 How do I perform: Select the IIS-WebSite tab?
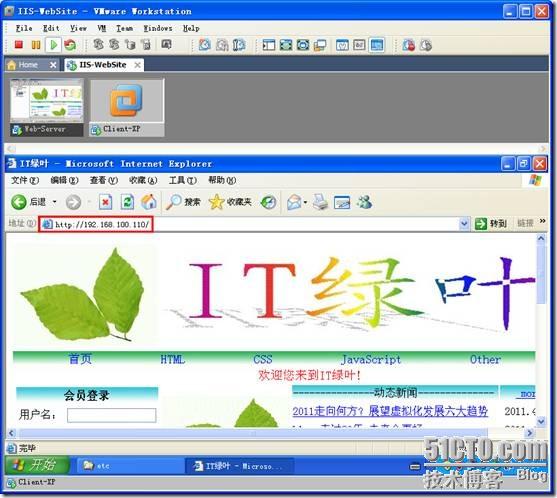point(103,65)
